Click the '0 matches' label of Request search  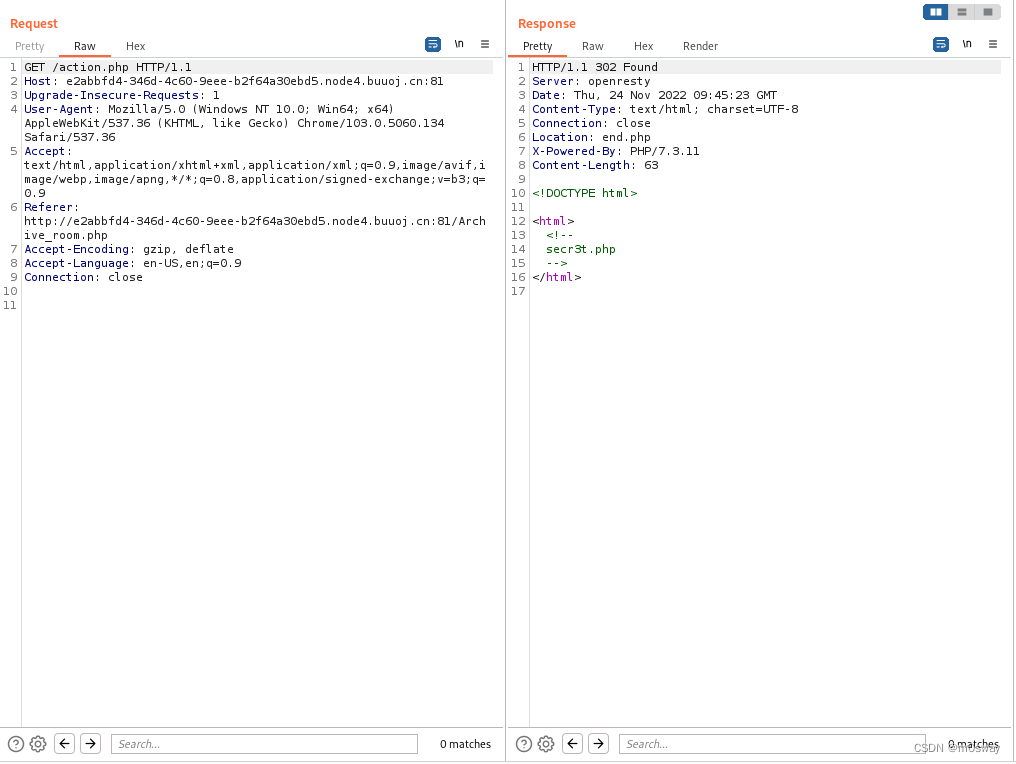[465, 744]
